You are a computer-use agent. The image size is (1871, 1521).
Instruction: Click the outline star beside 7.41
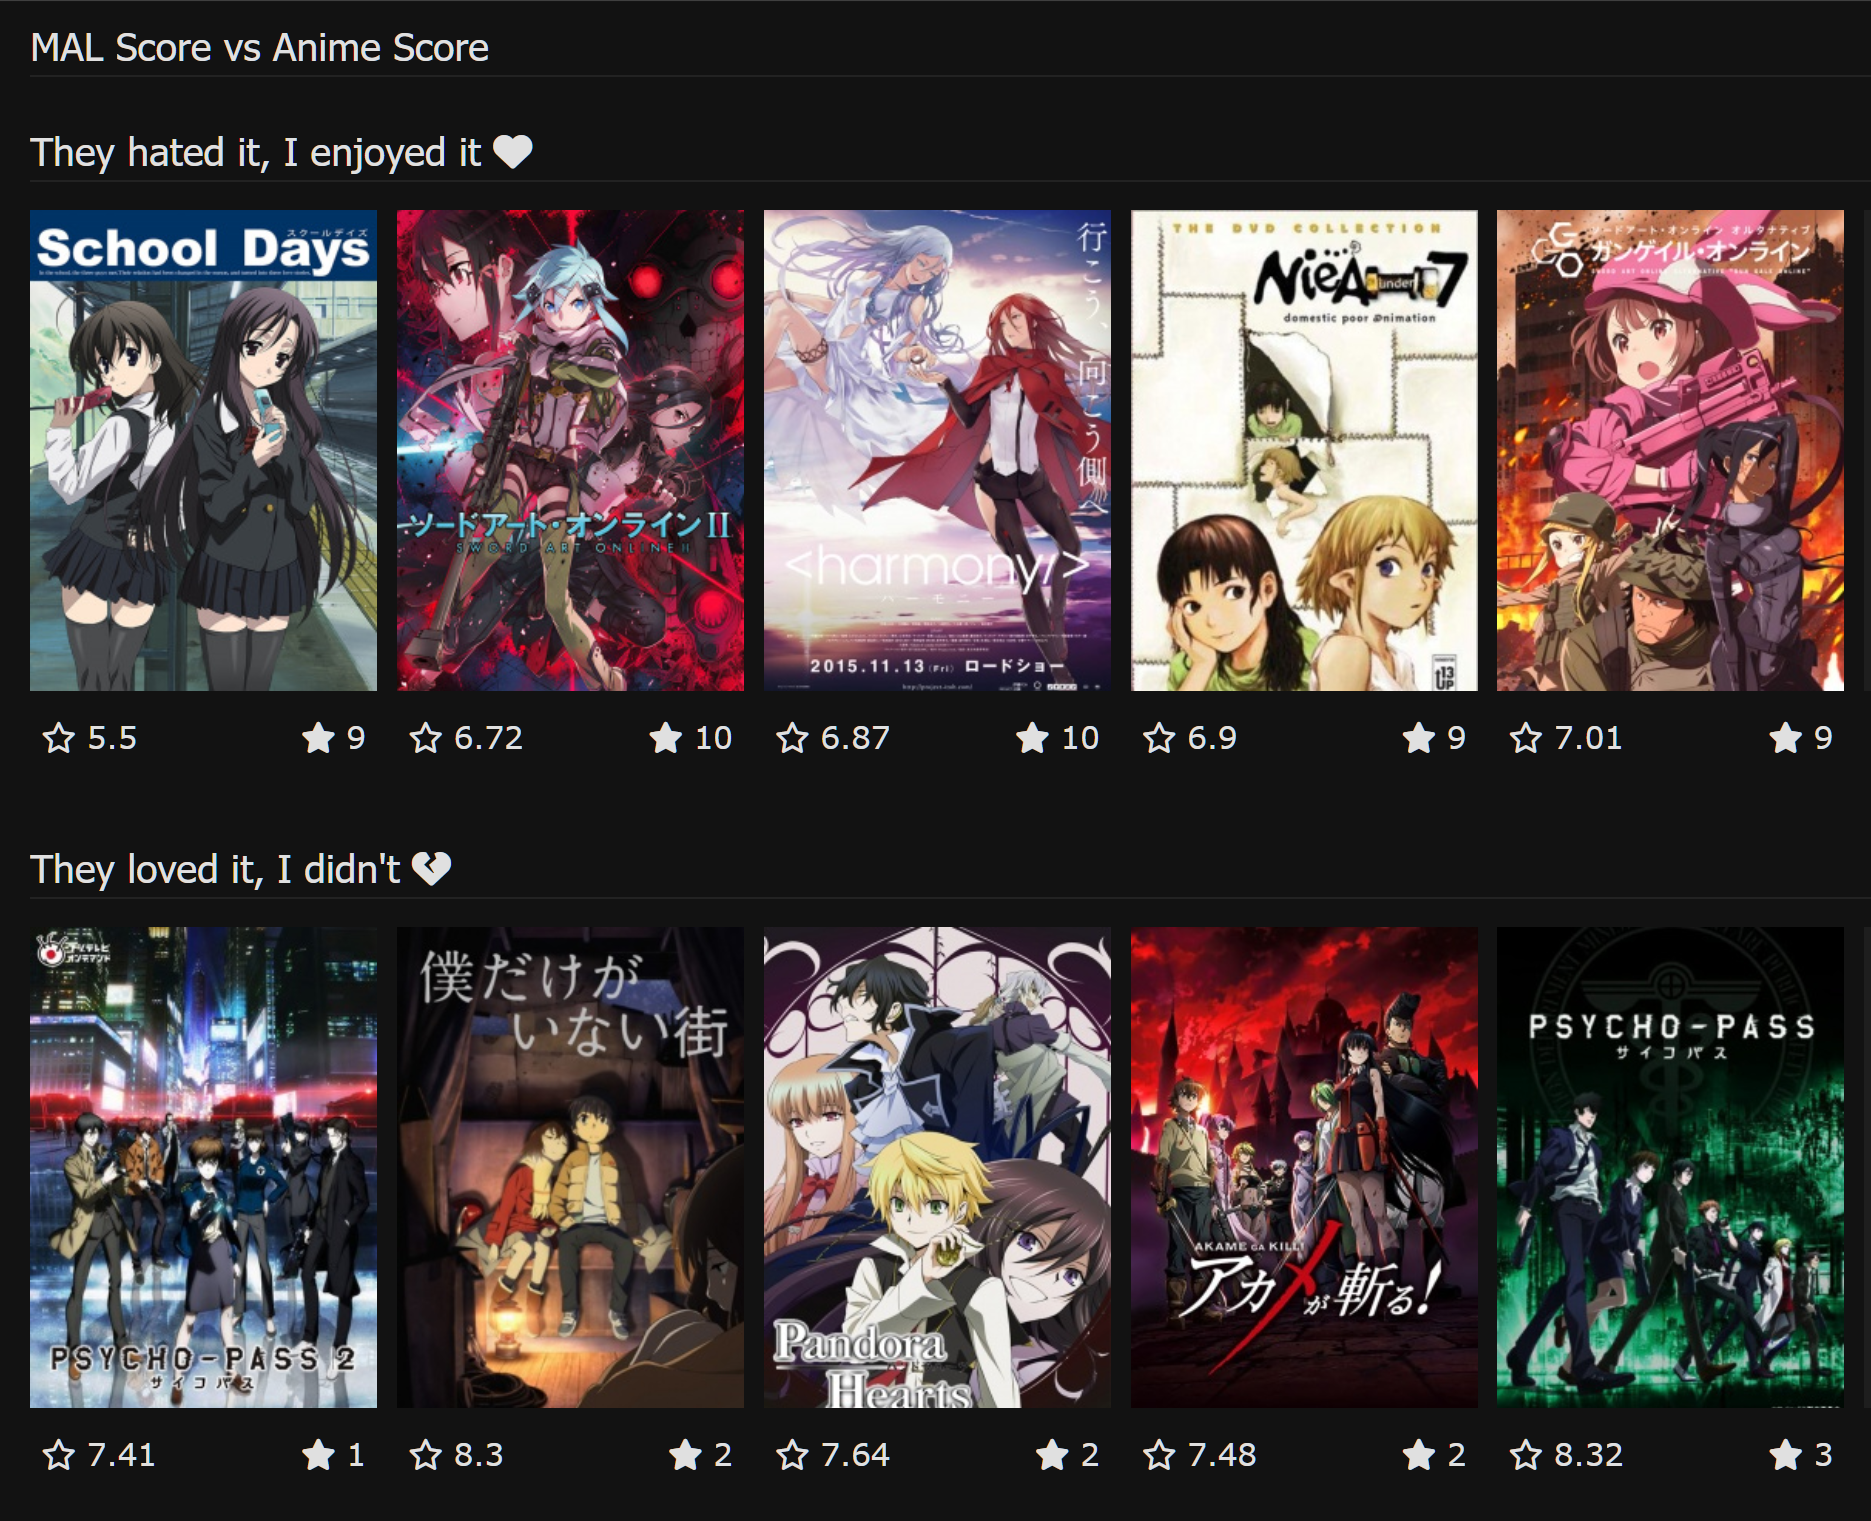pyautogui.click(x=59, y=1455)
